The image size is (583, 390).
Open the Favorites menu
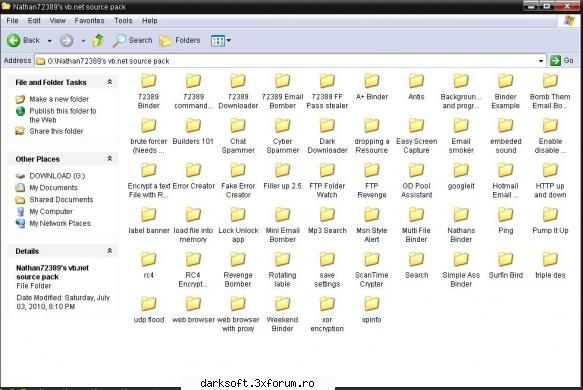[x=89, y=20]
